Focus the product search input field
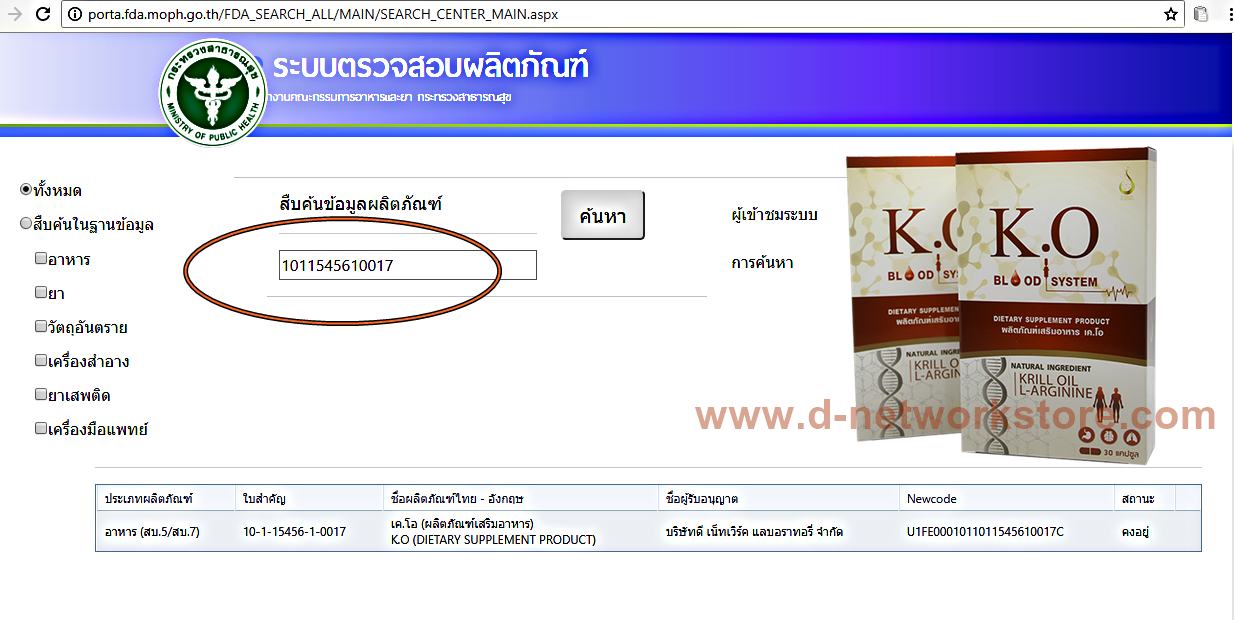Viewport: 1234px width, 620px height. pos(408,265)
